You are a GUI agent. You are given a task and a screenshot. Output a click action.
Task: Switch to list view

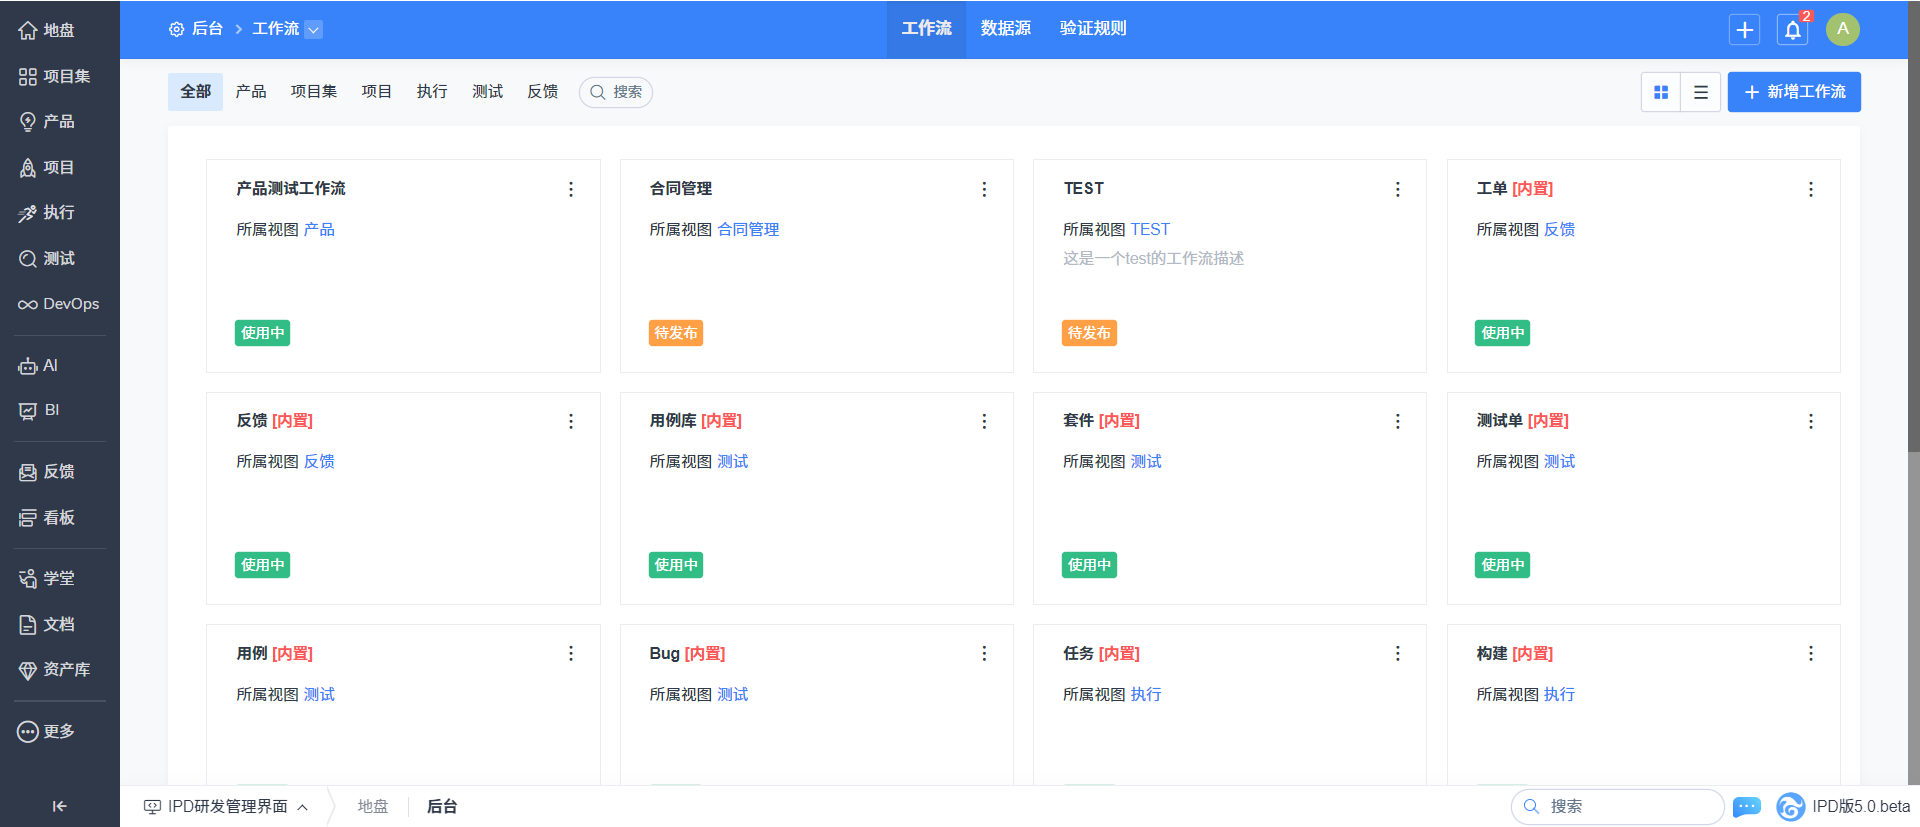1700,92
